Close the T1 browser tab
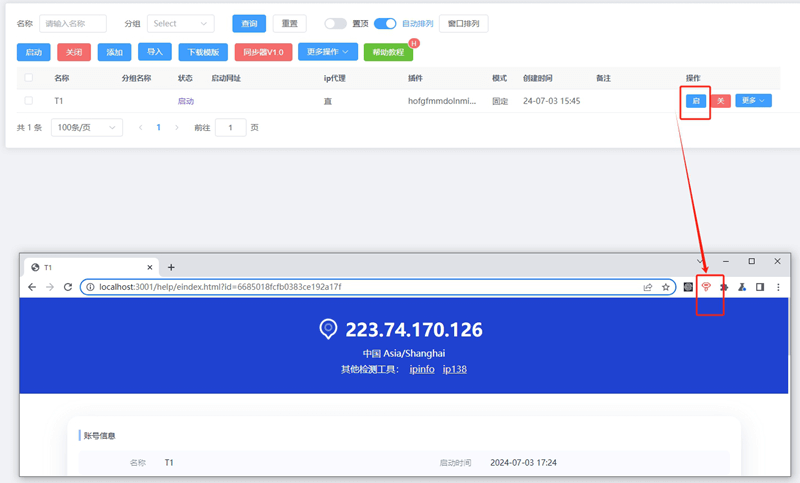The width and height of the screenshot is (800, 483). pos(149,267)
